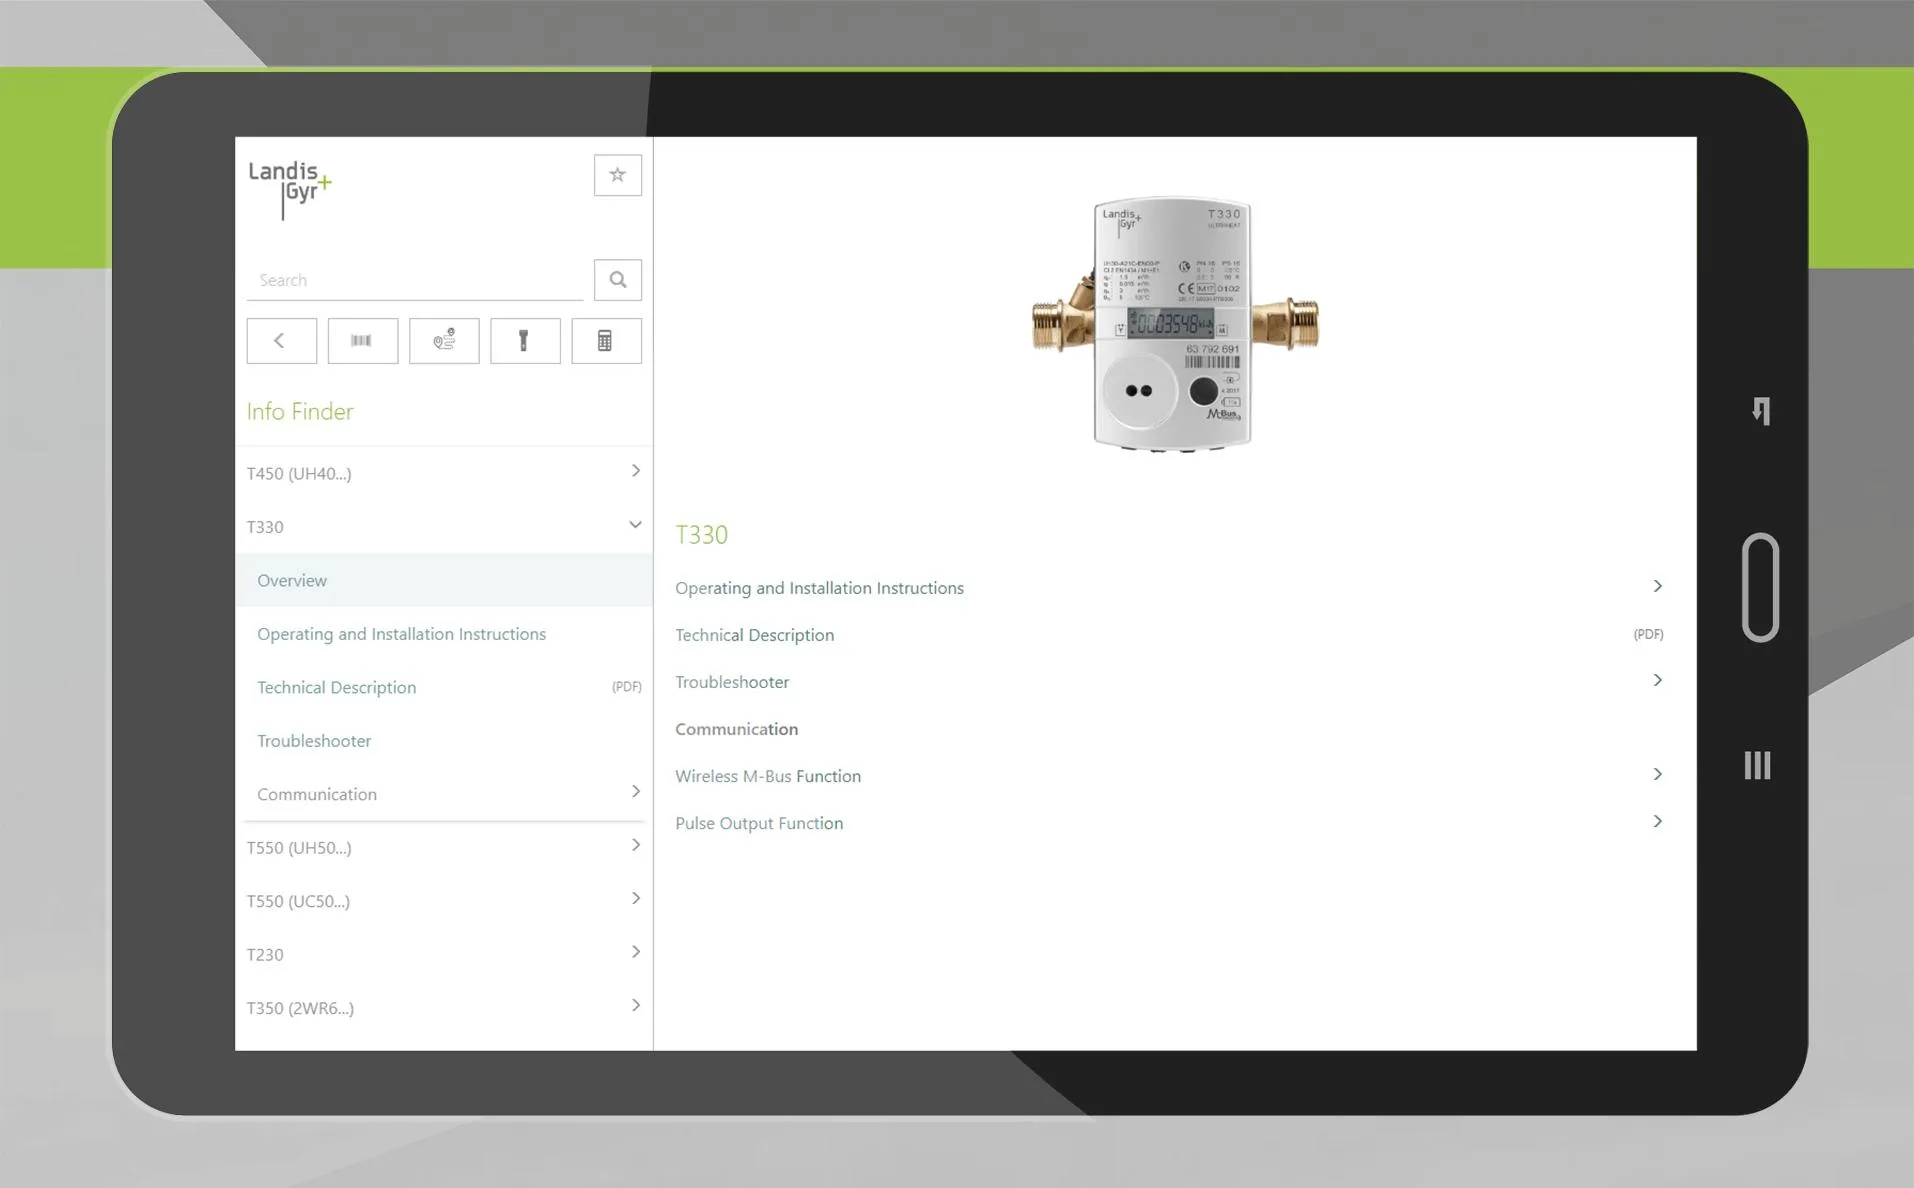Open the location contacts icon
This screenshot has width=1914, height=1188.
pos(444,341)
